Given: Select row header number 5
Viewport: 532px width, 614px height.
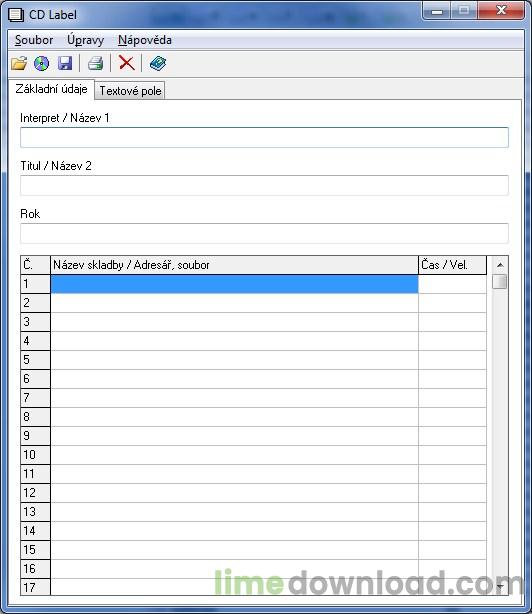Looking at the screenshot, I should click(x=35, y=360).
